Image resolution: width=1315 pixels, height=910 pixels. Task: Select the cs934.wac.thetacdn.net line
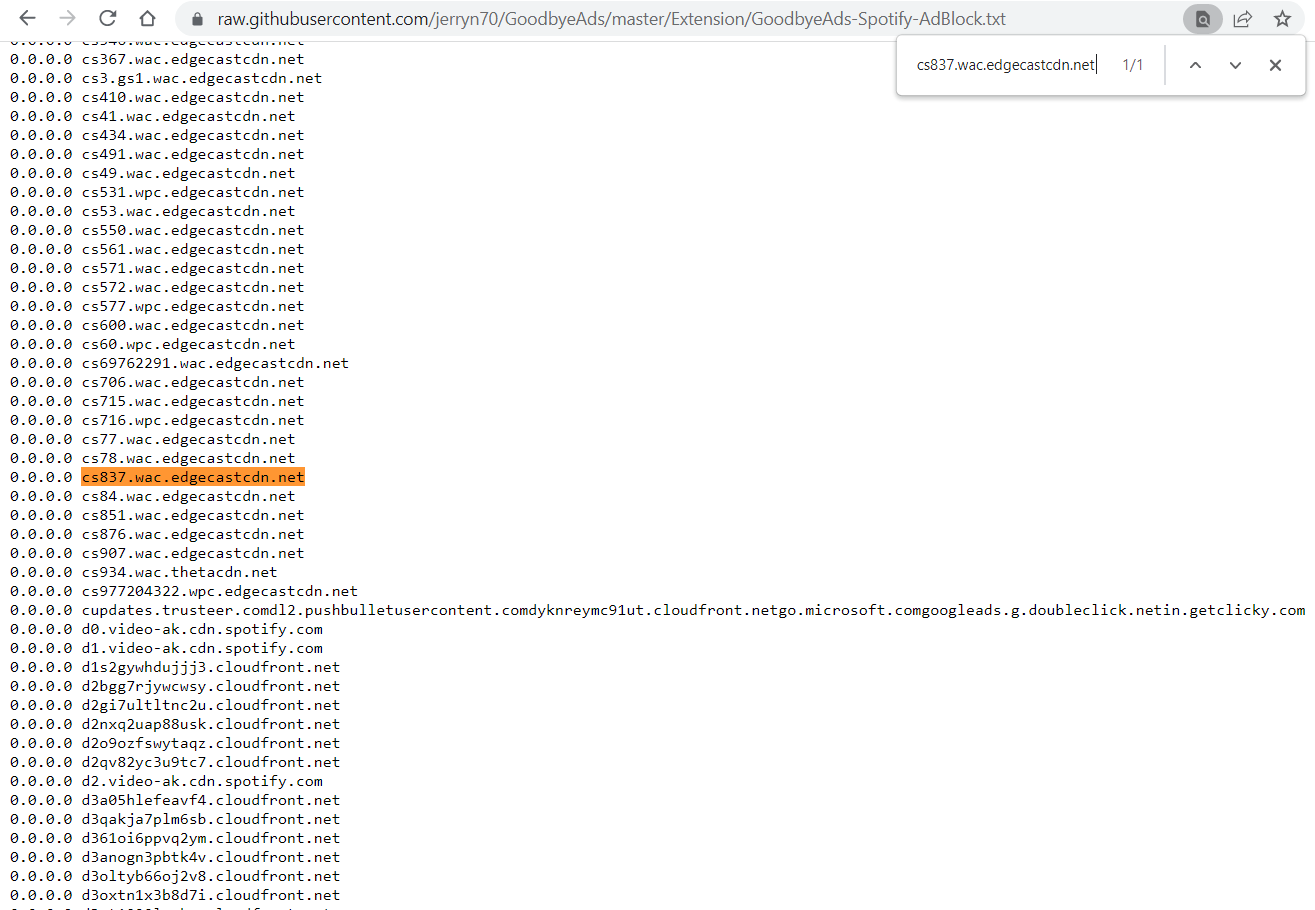175,572
